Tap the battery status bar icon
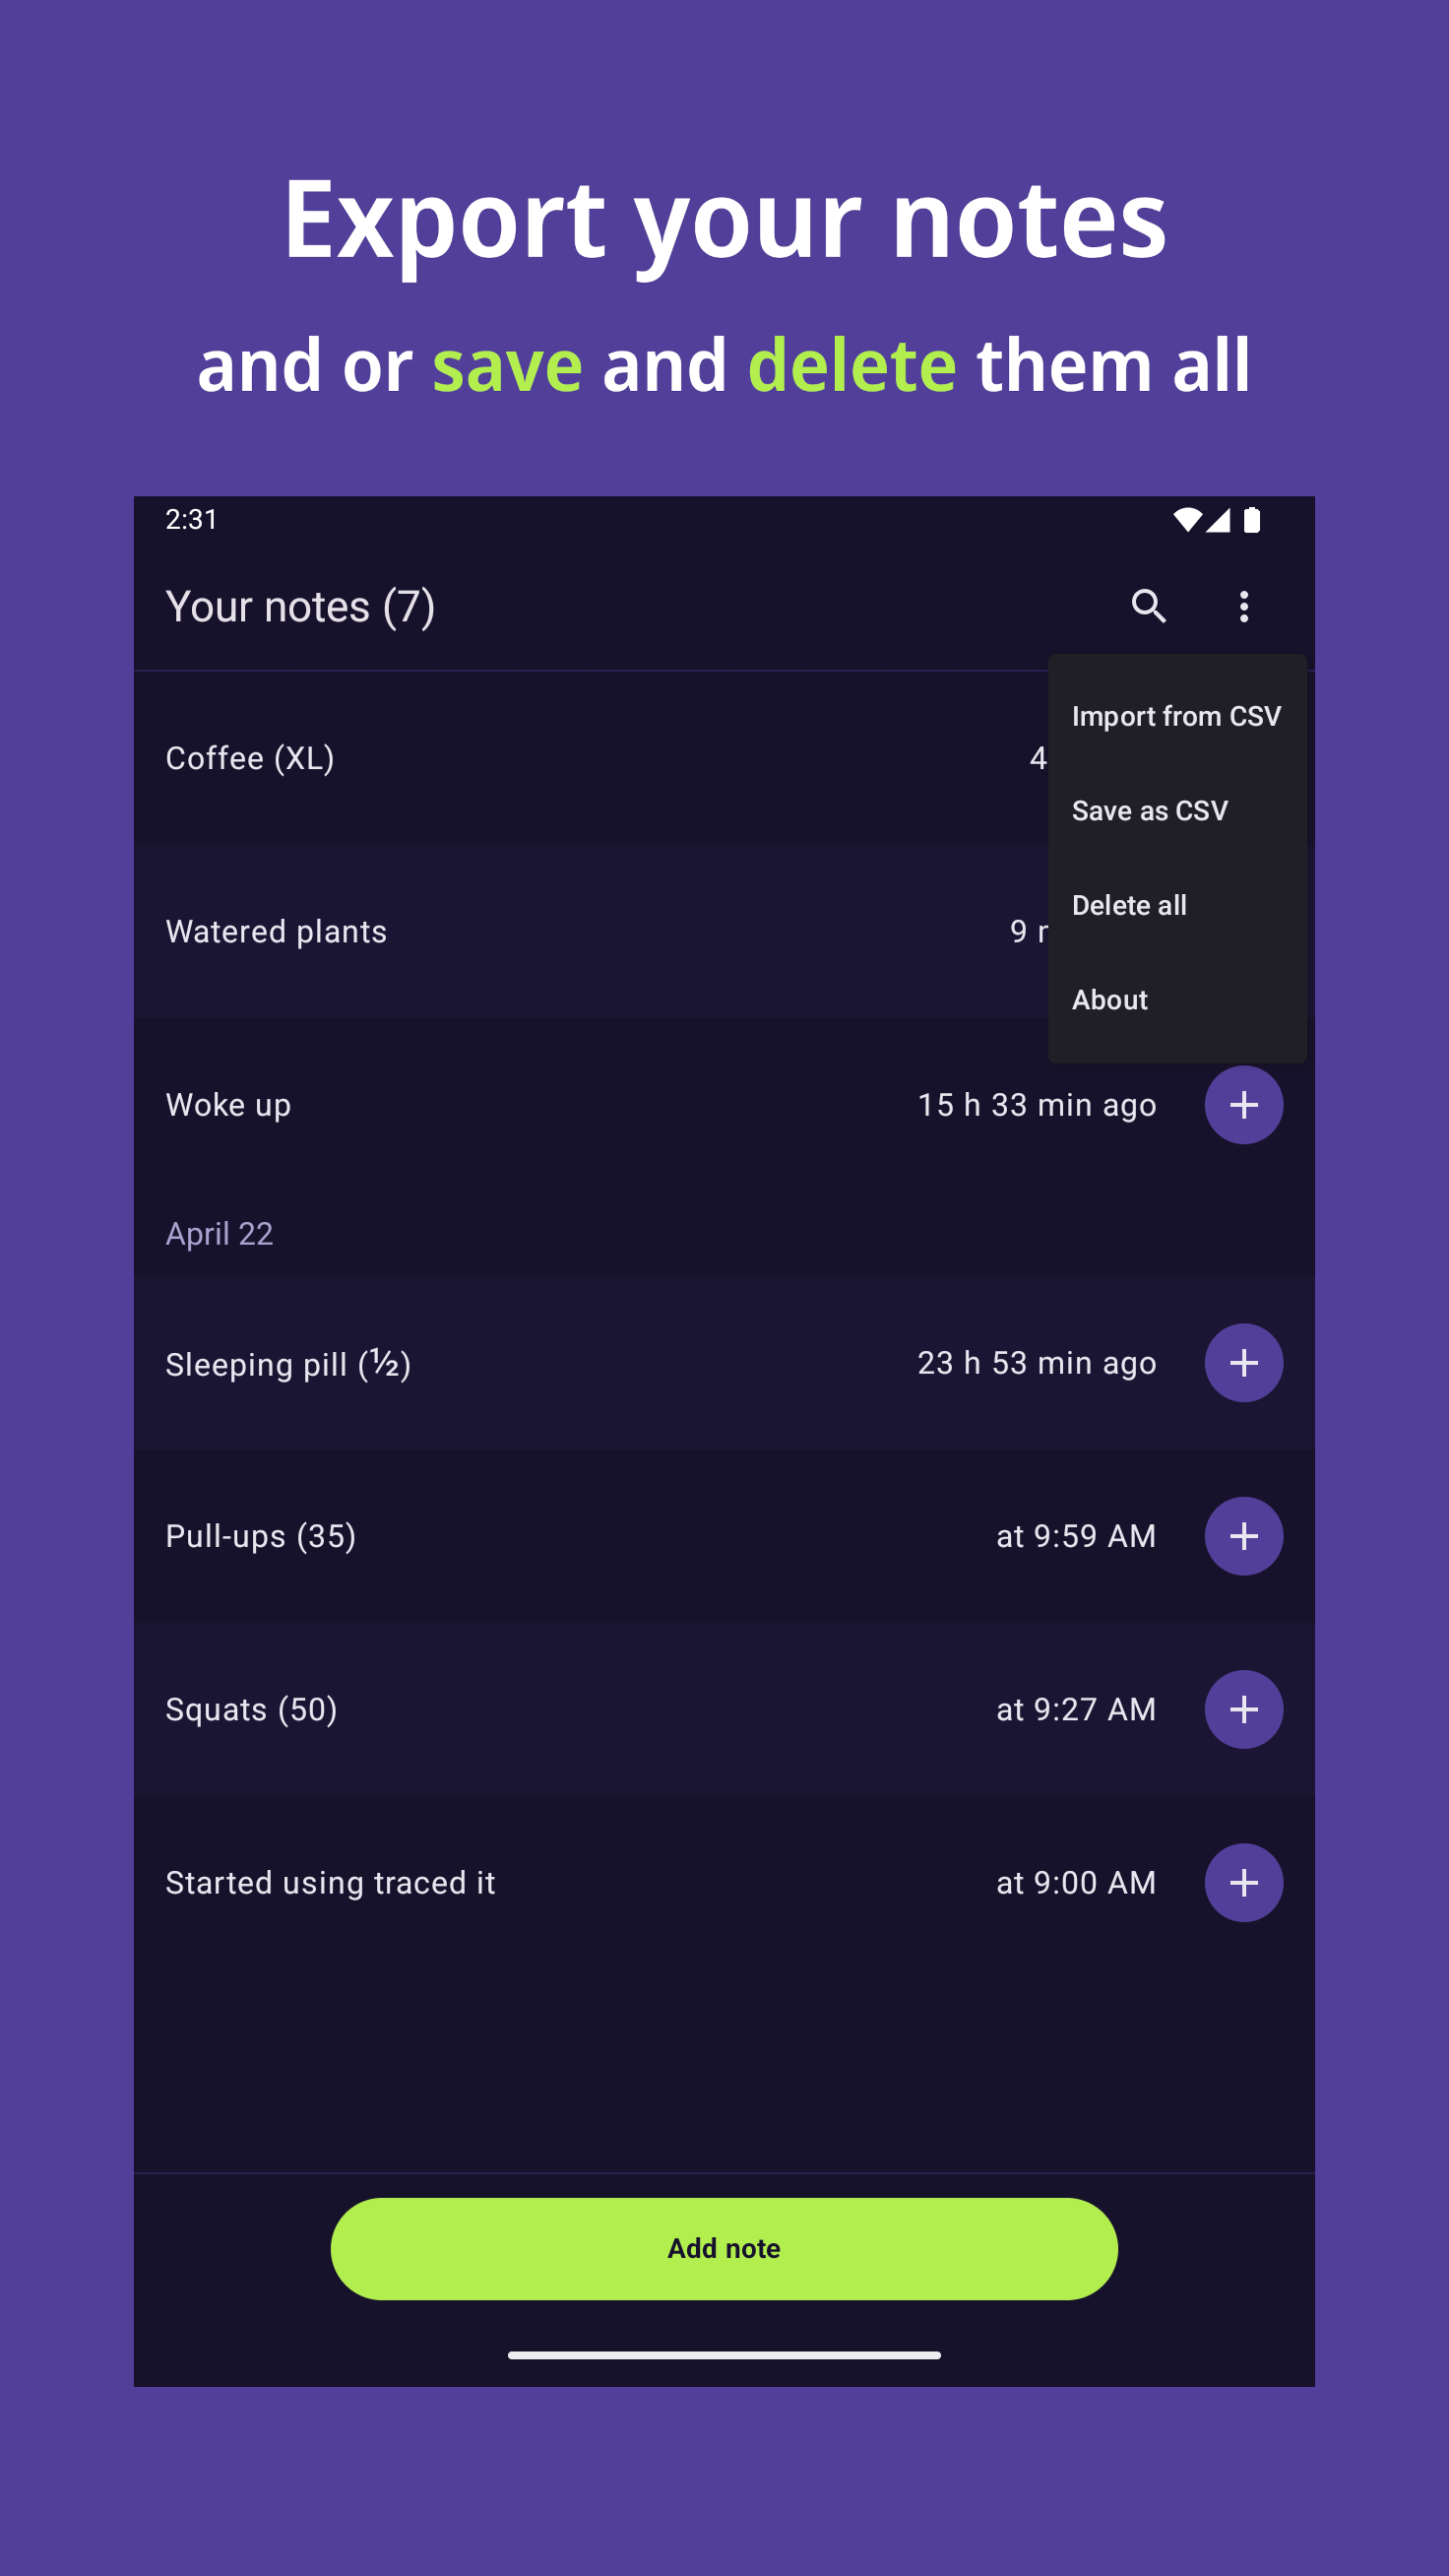Screen dimensions: 1449x2576 pos(1251,520)
